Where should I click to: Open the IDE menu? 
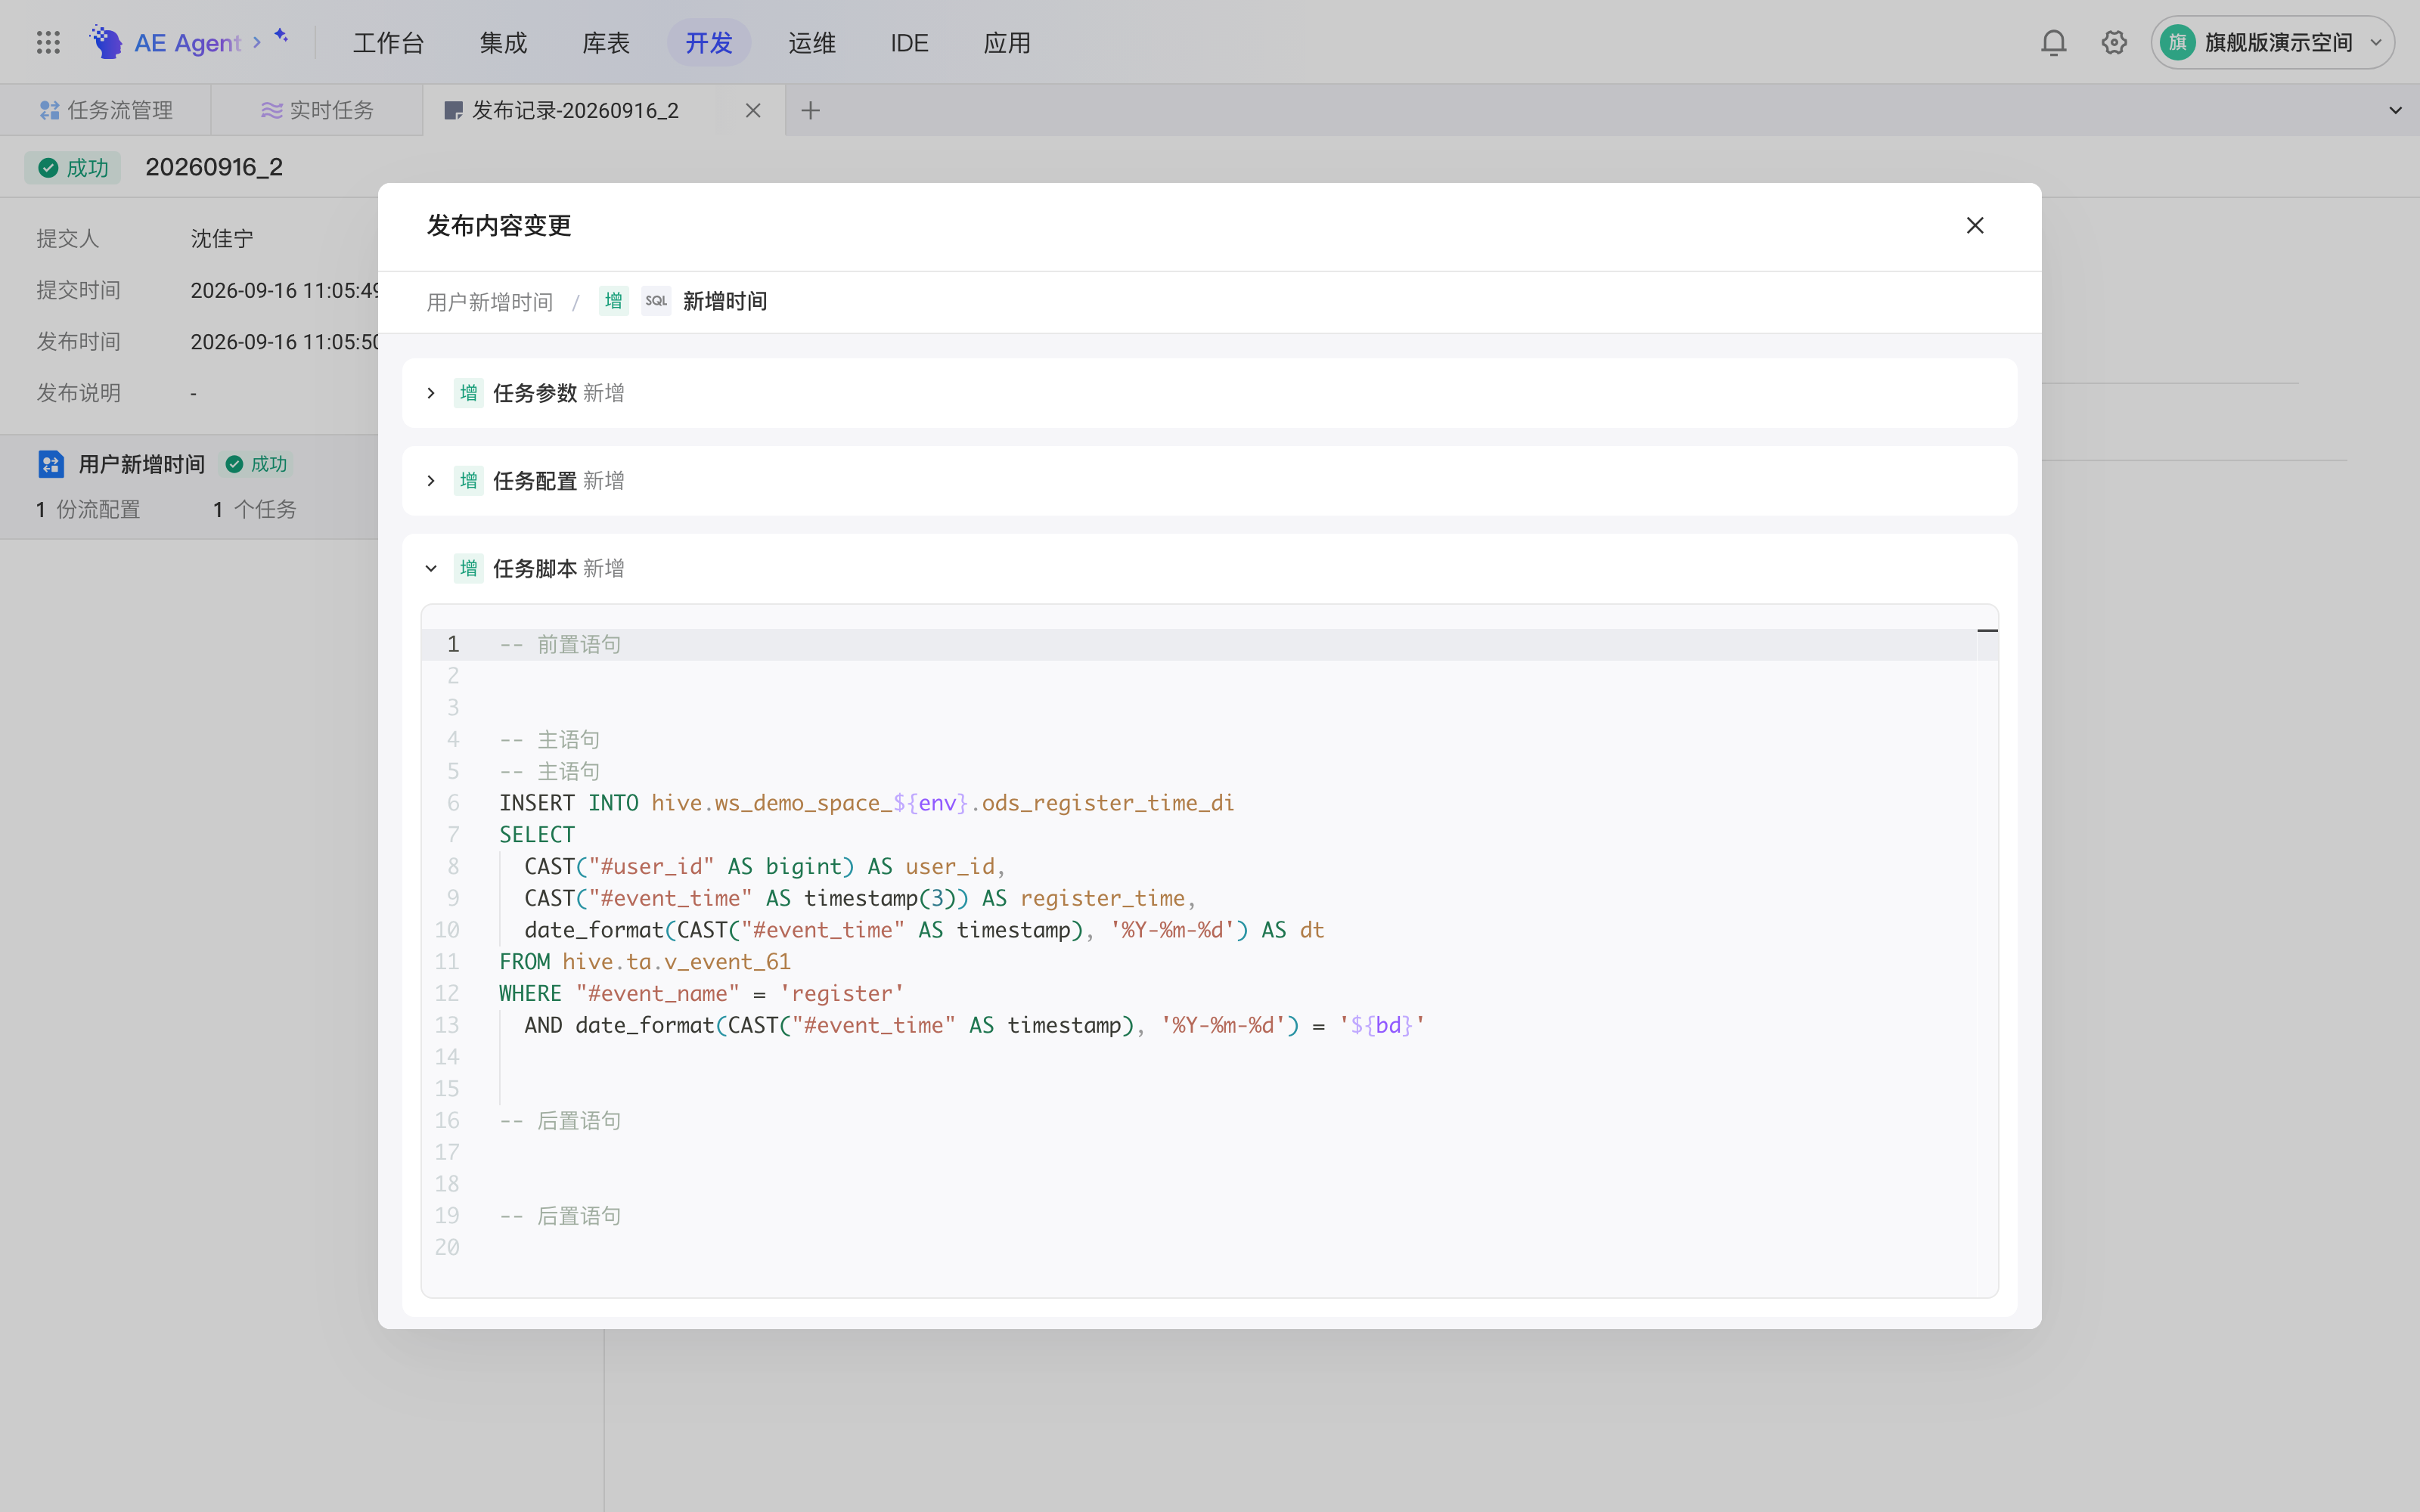(x=909, y=43)
